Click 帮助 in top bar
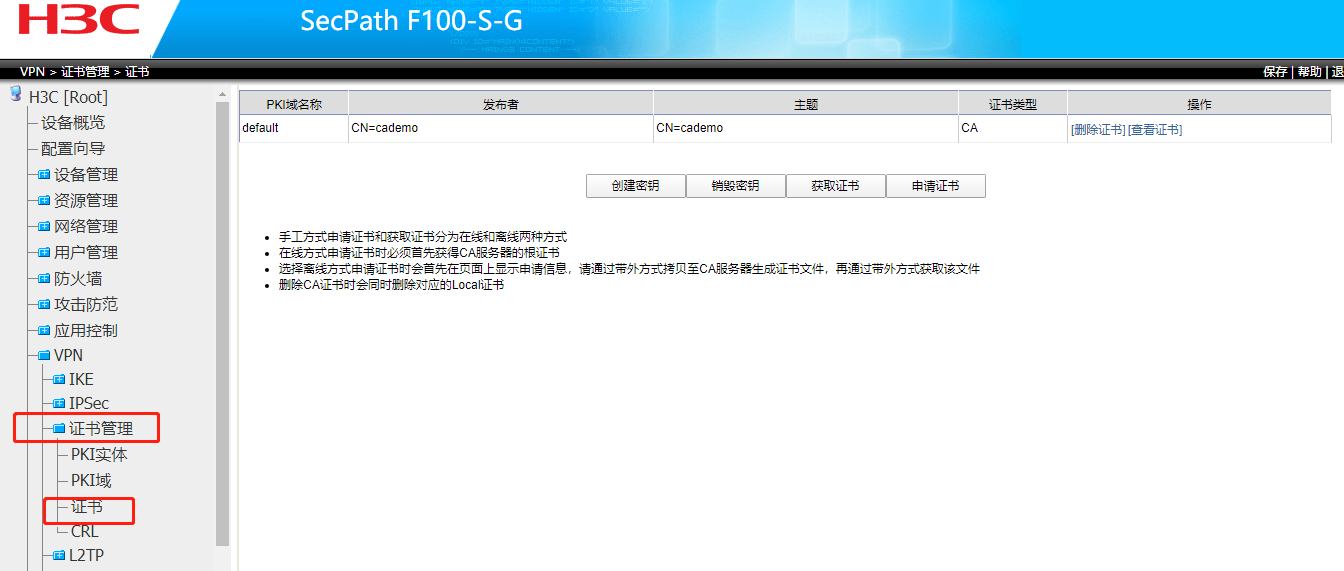The width and height of the screenshot is (1344, 571). (1309, 72)
